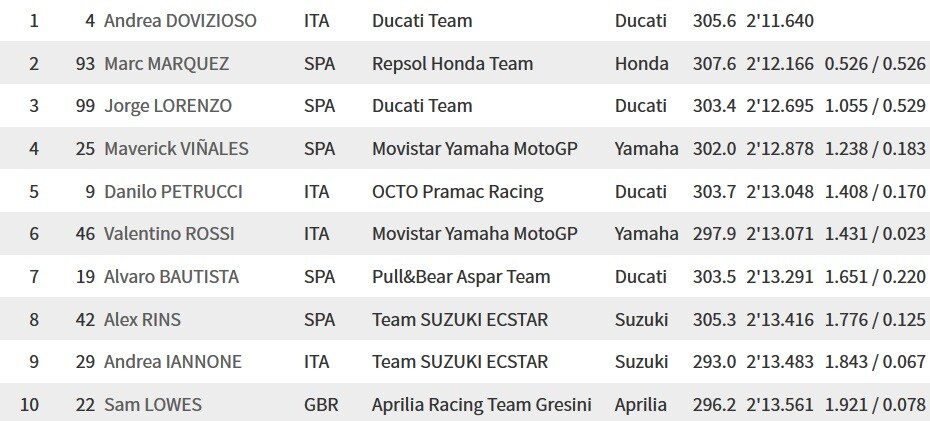930x421 pixels.
Task: Click Valentino ROSSI rider name
Action: click(169, 234)
